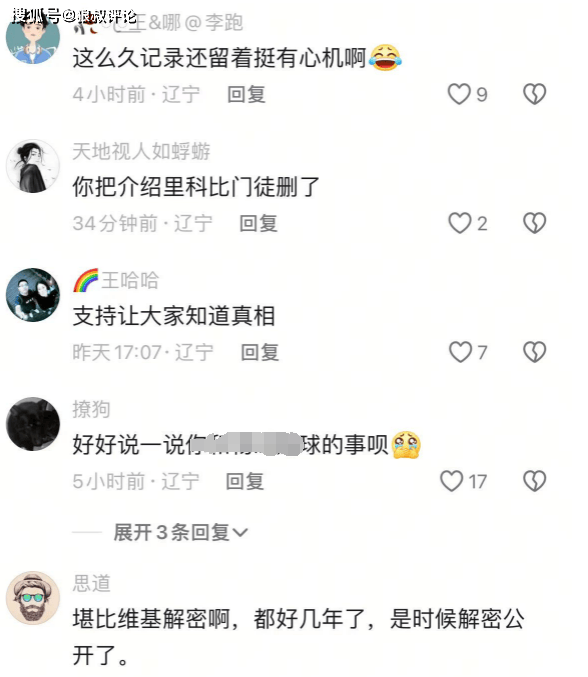Dislike the comment about 心机 with broken heart
The width and height of the screenshot is (588, 677).
pos(534,94)
